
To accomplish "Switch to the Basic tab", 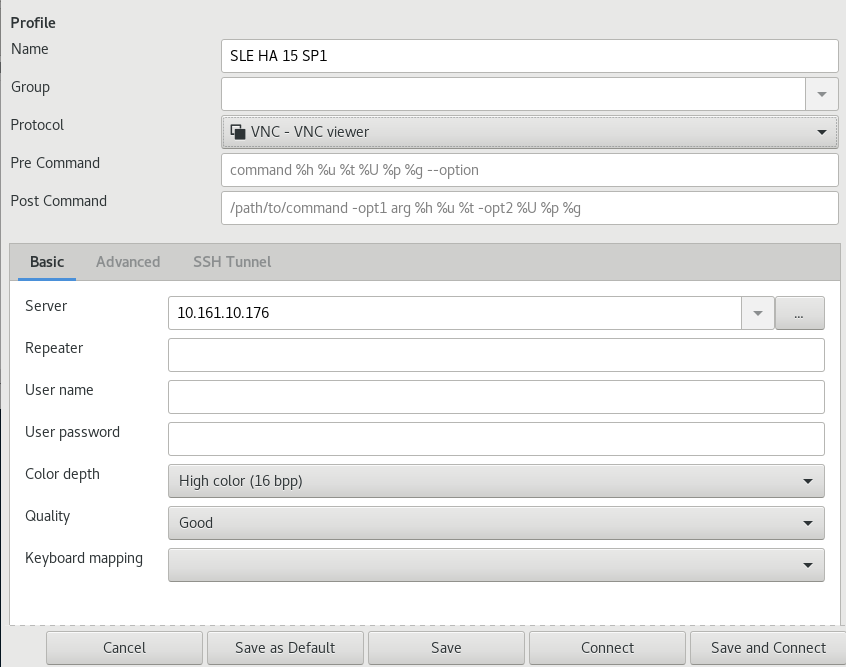I will pos(47,262).
